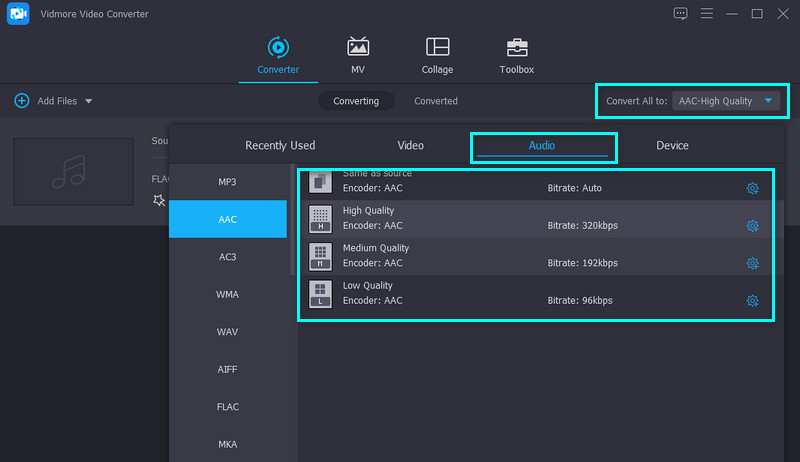This screenshot has width=800, height=462.
Task: Switch to the Video format tab
Action: pyautogui.click(x=410, y=145)
